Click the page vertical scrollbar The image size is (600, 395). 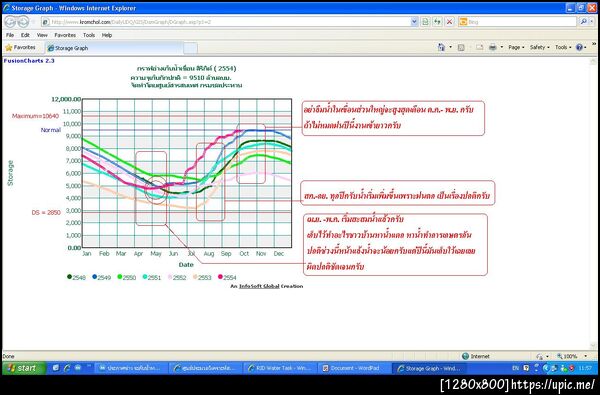tap(593, 203)
